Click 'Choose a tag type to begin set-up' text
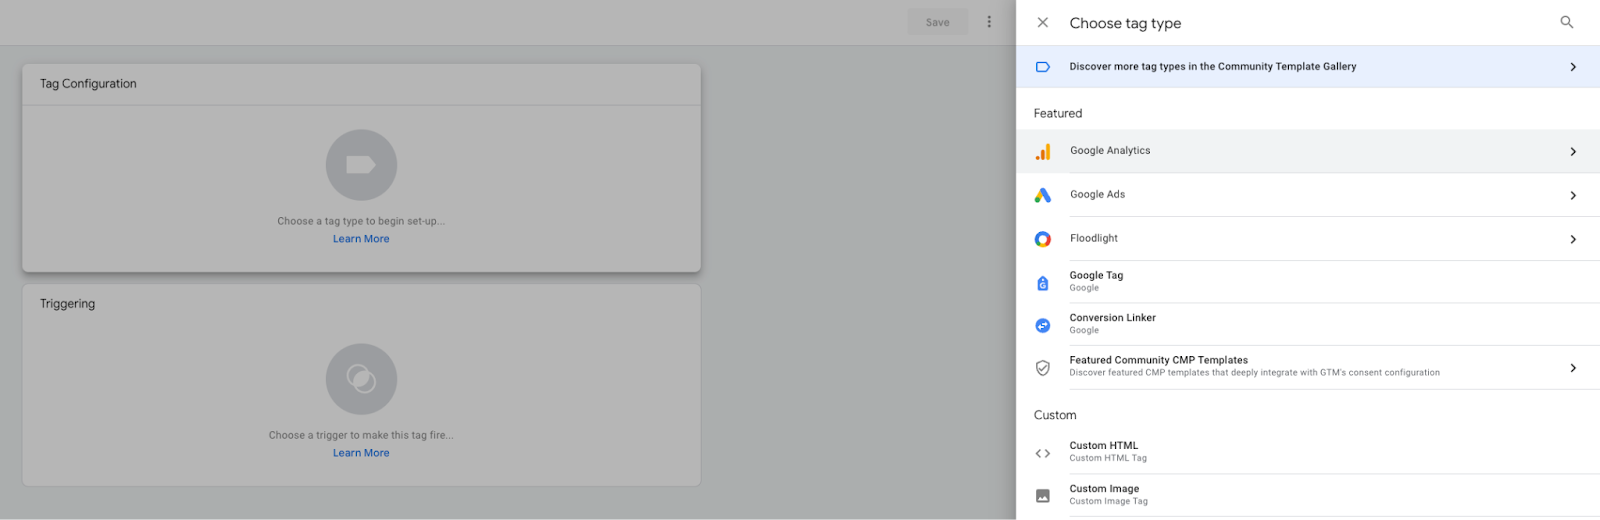Screen dimensions: 1600x520 361,221
